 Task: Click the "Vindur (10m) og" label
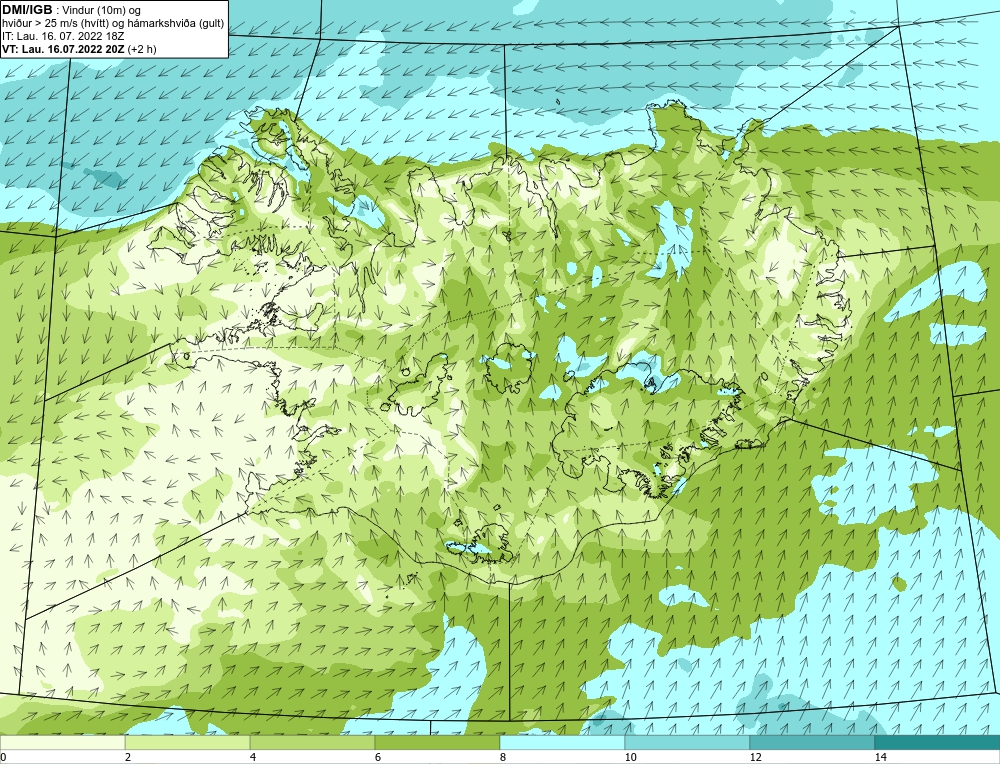point(103,11)
